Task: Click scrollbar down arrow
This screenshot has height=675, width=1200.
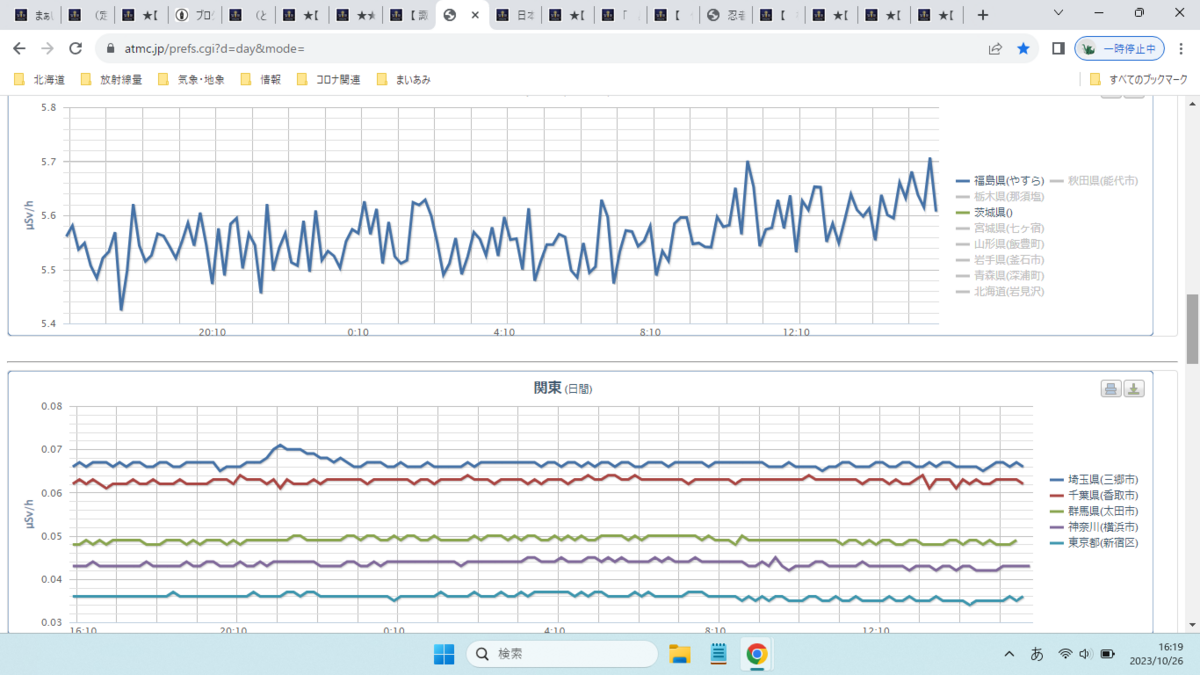Action: coord(1192,624)
